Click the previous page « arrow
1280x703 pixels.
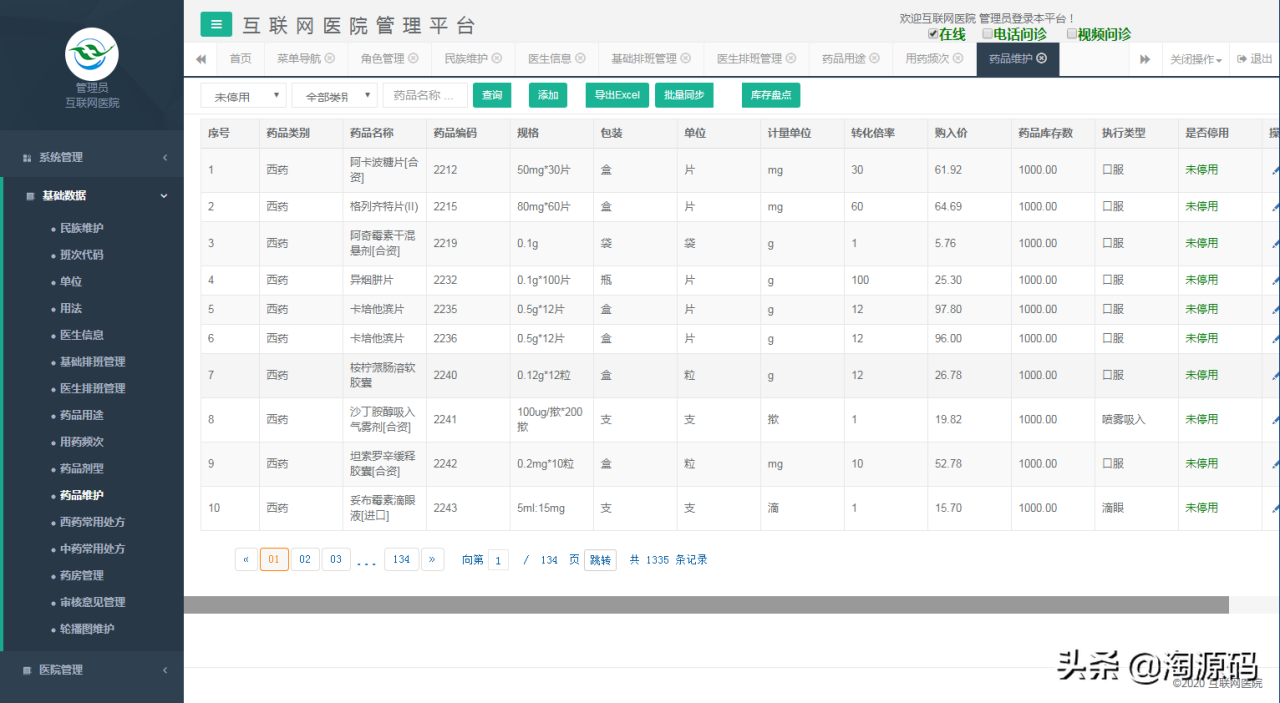[x=246, y=559]
